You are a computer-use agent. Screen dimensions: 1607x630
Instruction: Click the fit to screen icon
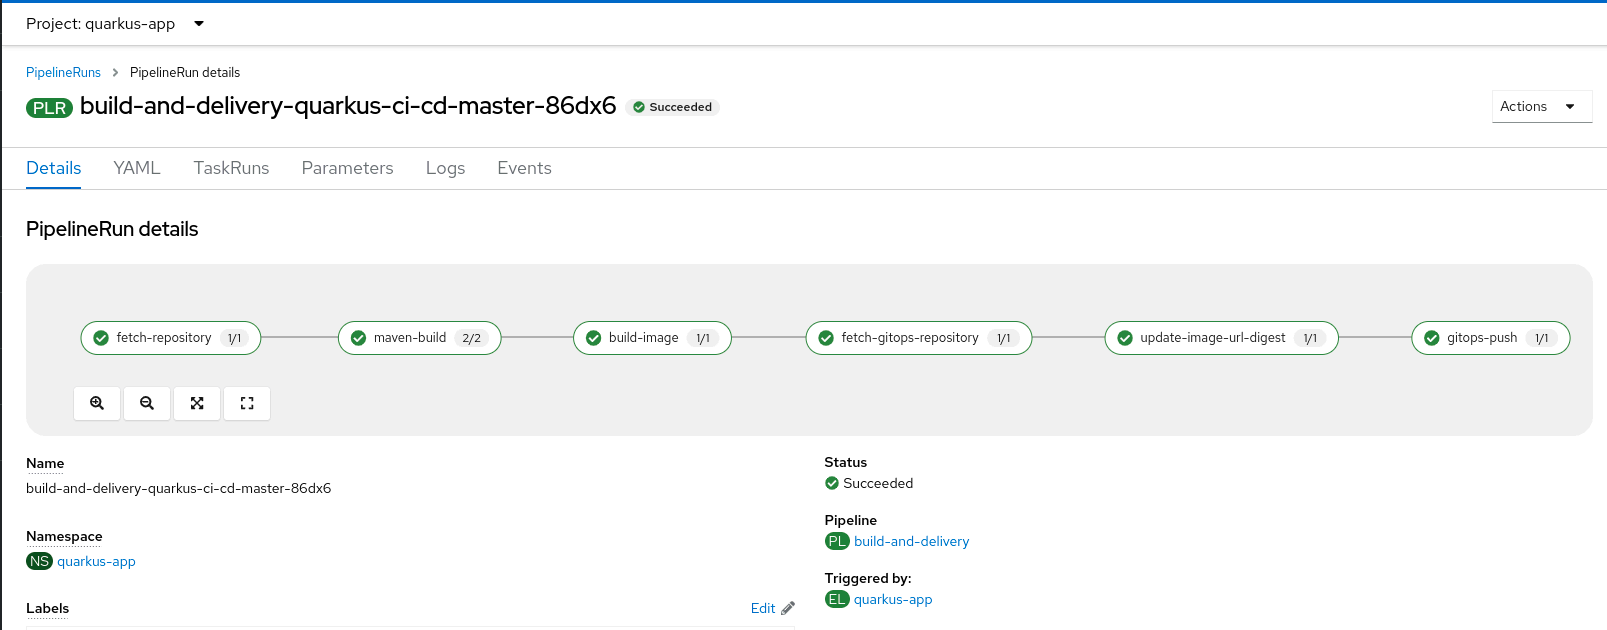(197, 403)
